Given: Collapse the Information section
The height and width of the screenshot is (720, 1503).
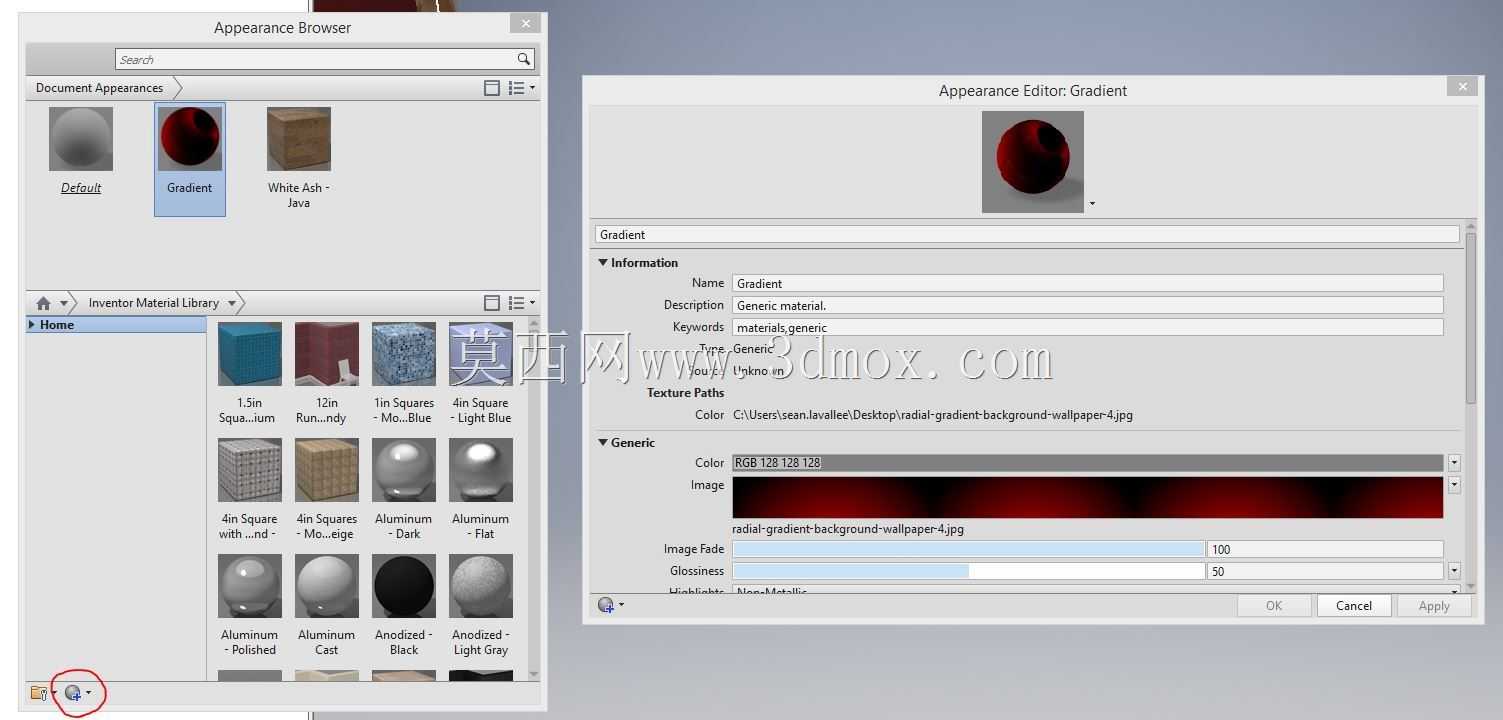Looking at the screenshot, I should (x=603, y=263).
